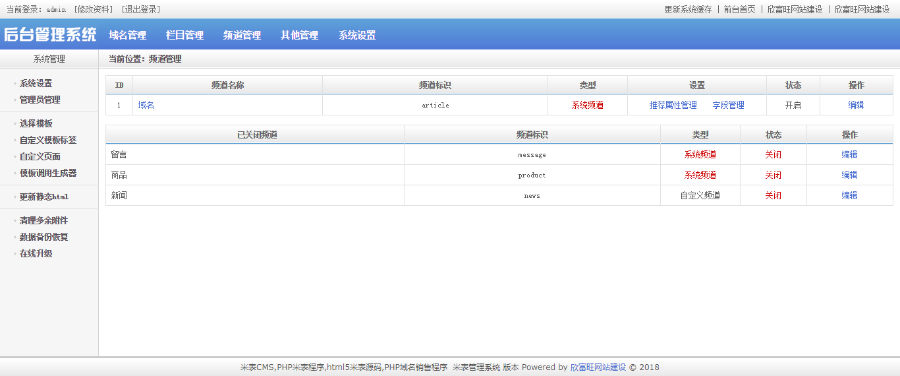900x376 pixels.
Task: Click the 开启 status of the 域名 channel
Action: 793,105
